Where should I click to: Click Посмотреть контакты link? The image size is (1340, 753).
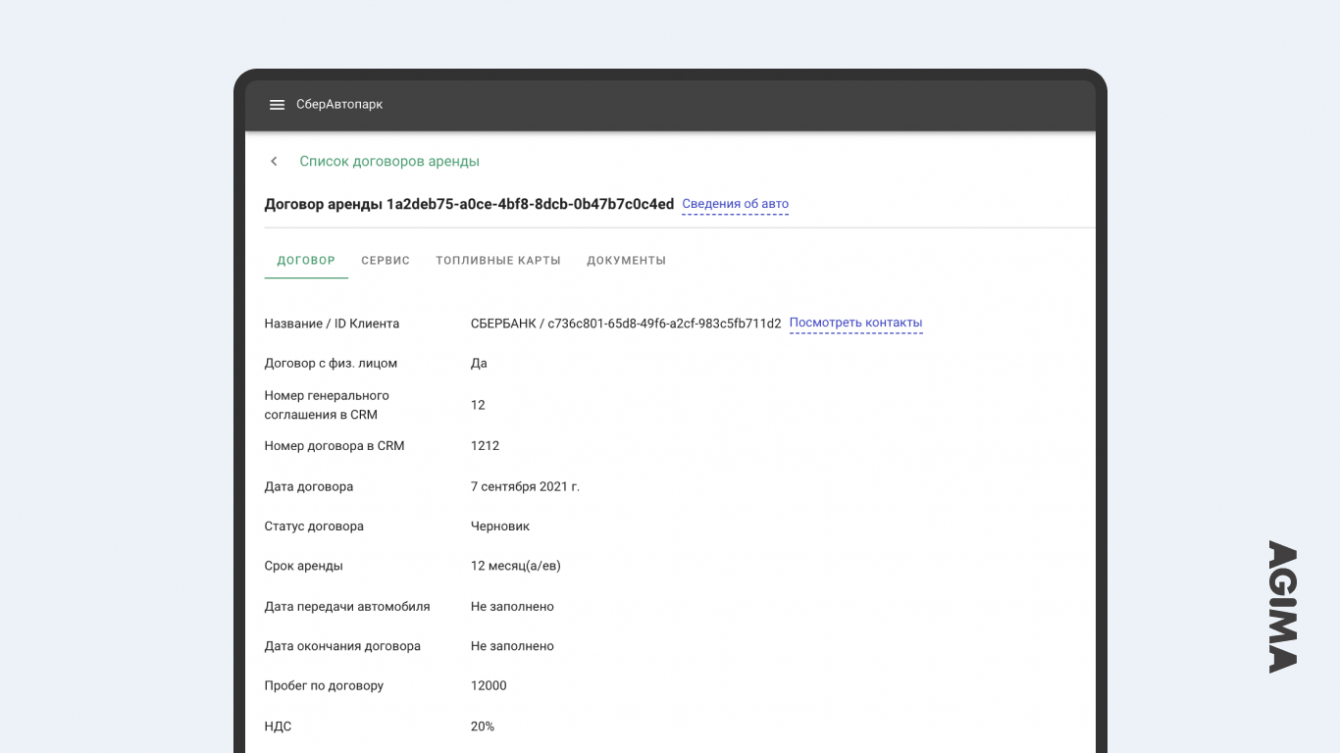click(855, 323)
